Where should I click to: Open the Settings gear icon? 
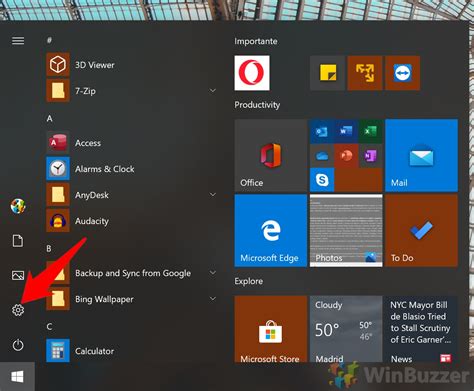(18, 310)
